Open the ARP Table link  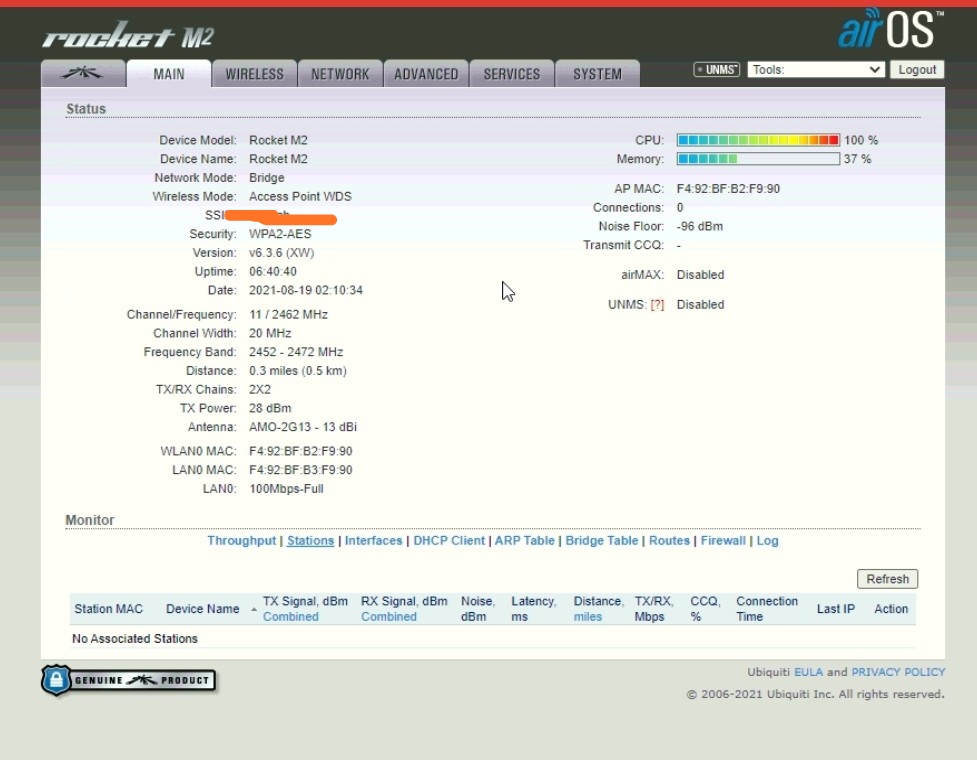tap(525, 541)
